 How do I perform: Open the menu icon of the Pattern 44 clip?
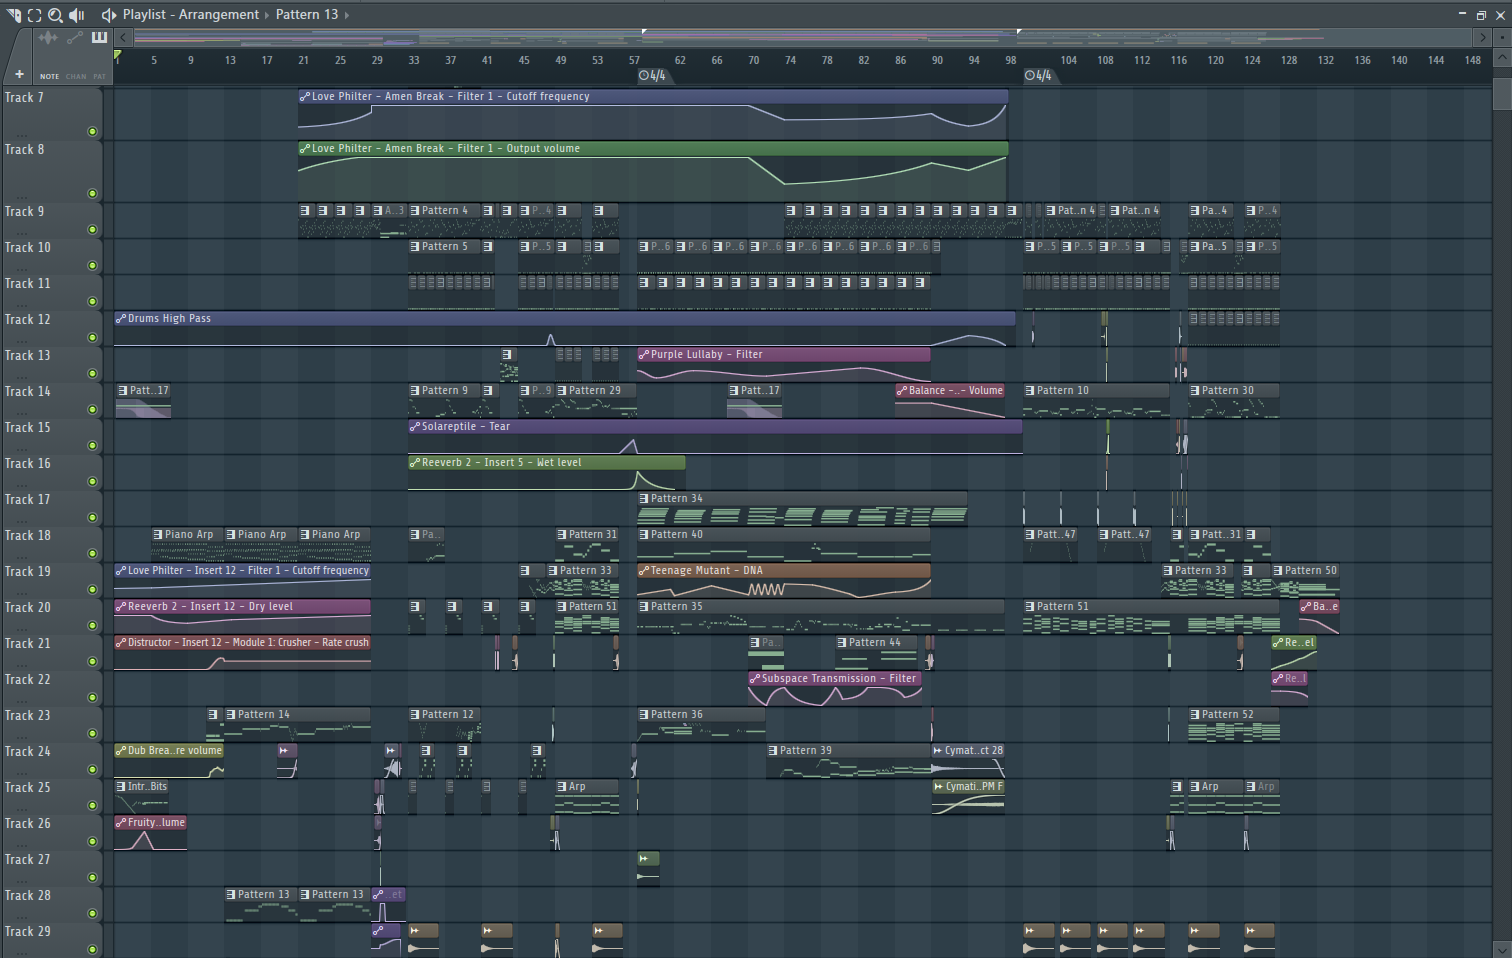(842, 643)
